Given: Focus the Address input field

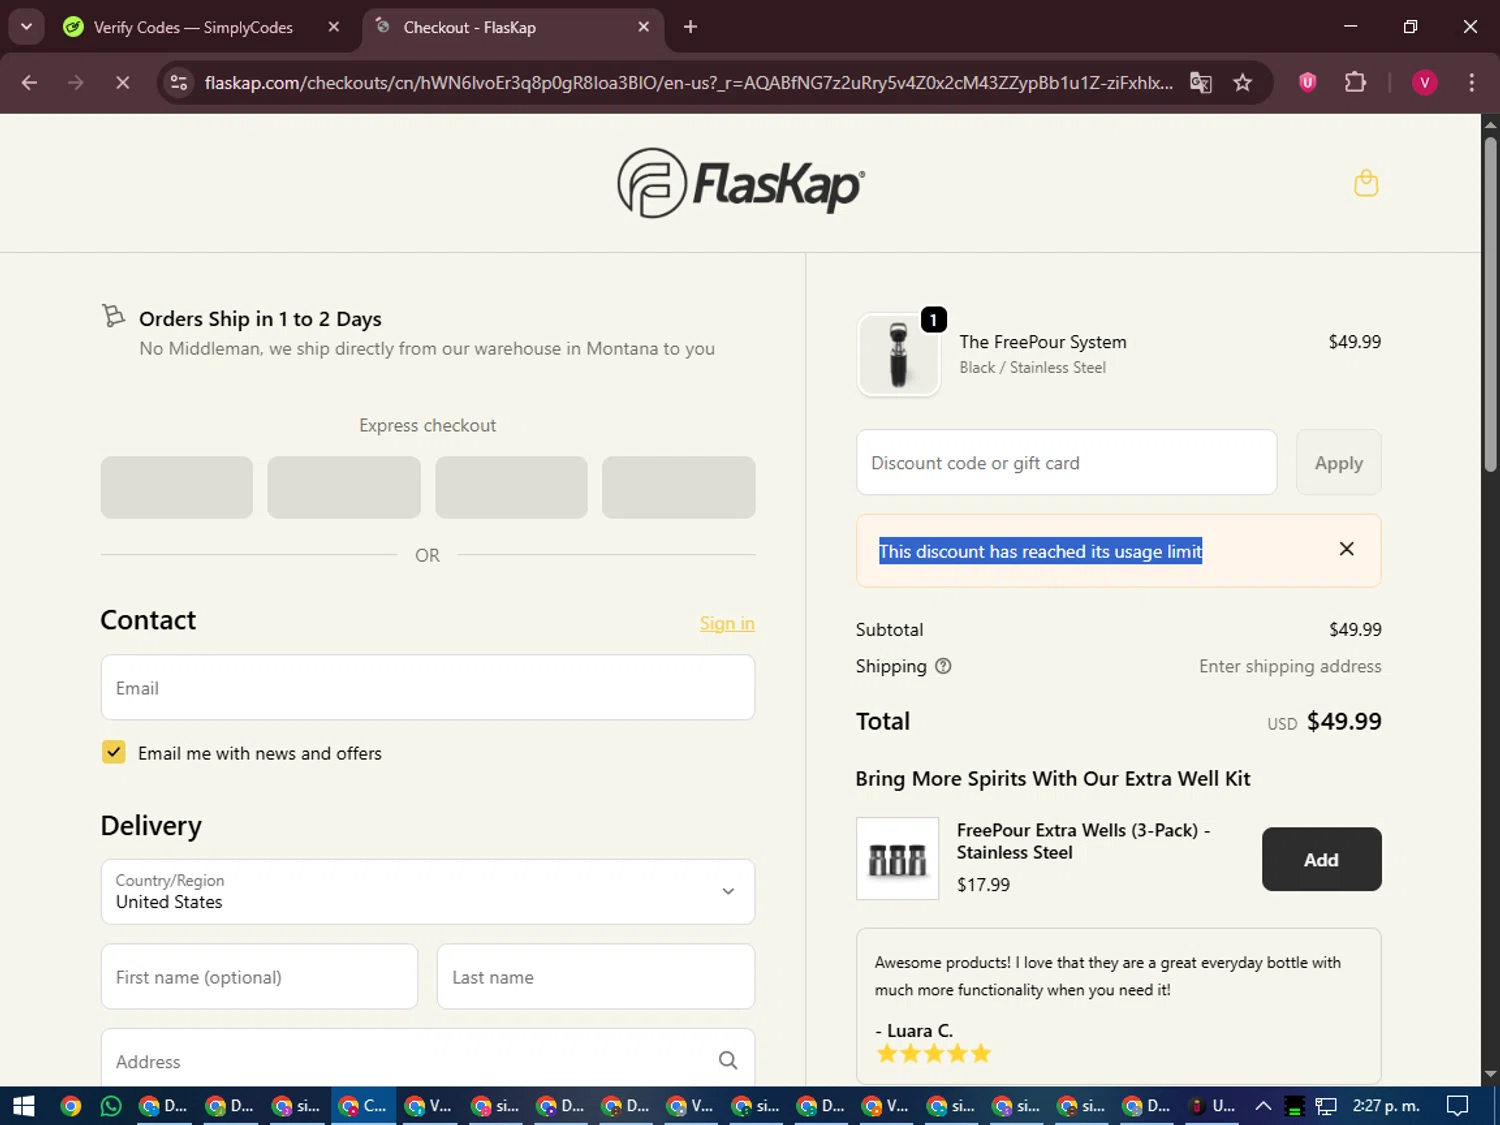Looking at the screenshot, I should click(x=428, y=1058).
